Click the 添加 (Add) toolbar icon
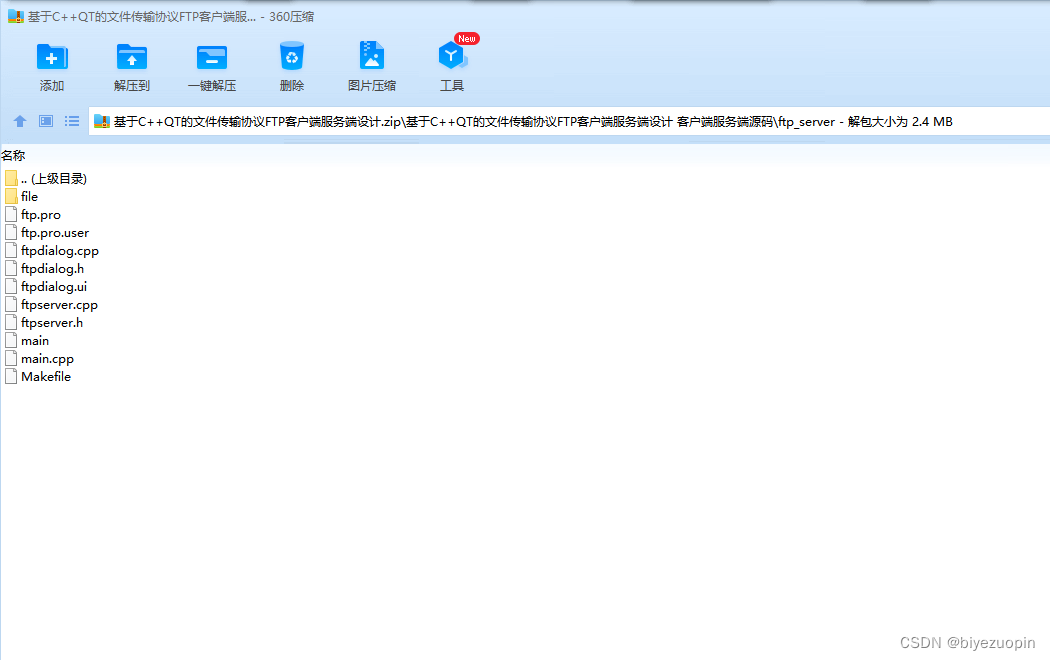Image resolution: width=1050 pixels, height=660 pixels. tap(51, 60)
